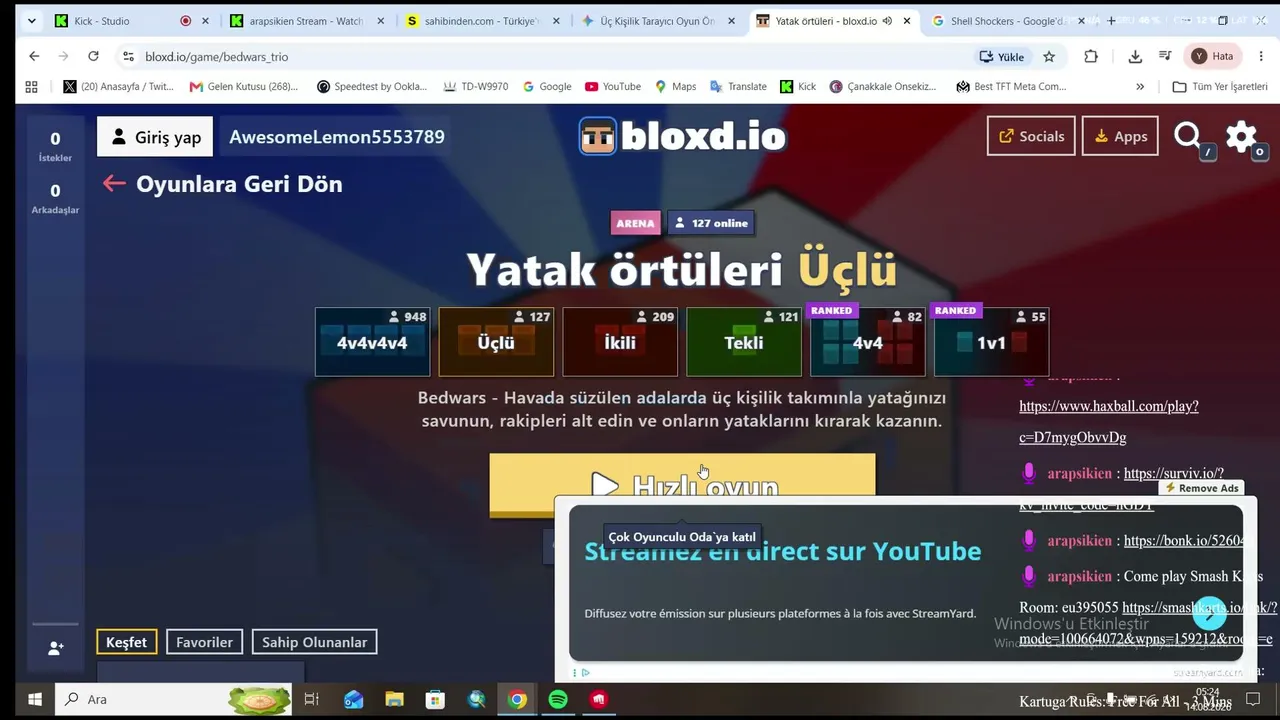Open Outlook from the taskbar
Image resolution: width=1280 pixels, height=720 pixels.
click(x=353, y=699)
